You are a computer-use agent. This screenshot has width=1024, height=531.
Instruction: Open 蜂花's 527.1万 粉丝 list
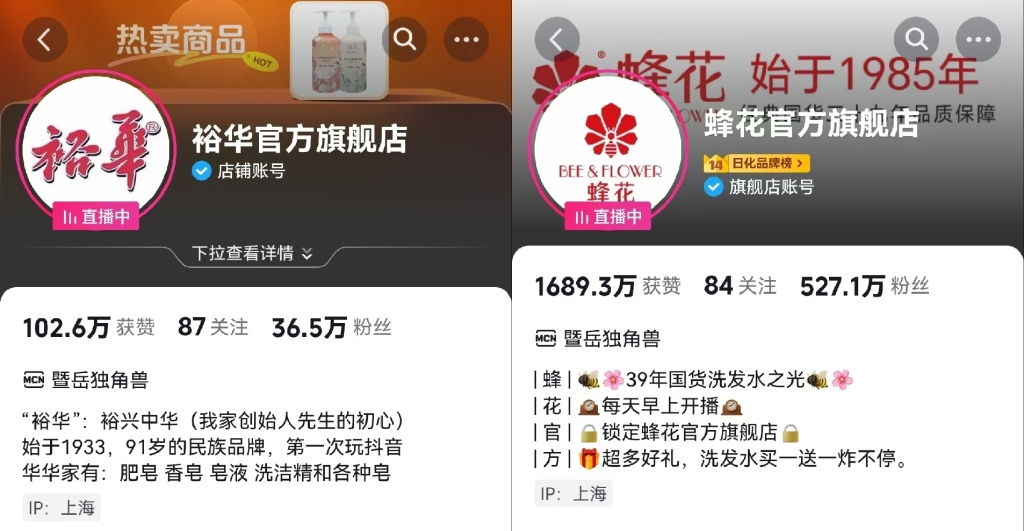[865, 286]
